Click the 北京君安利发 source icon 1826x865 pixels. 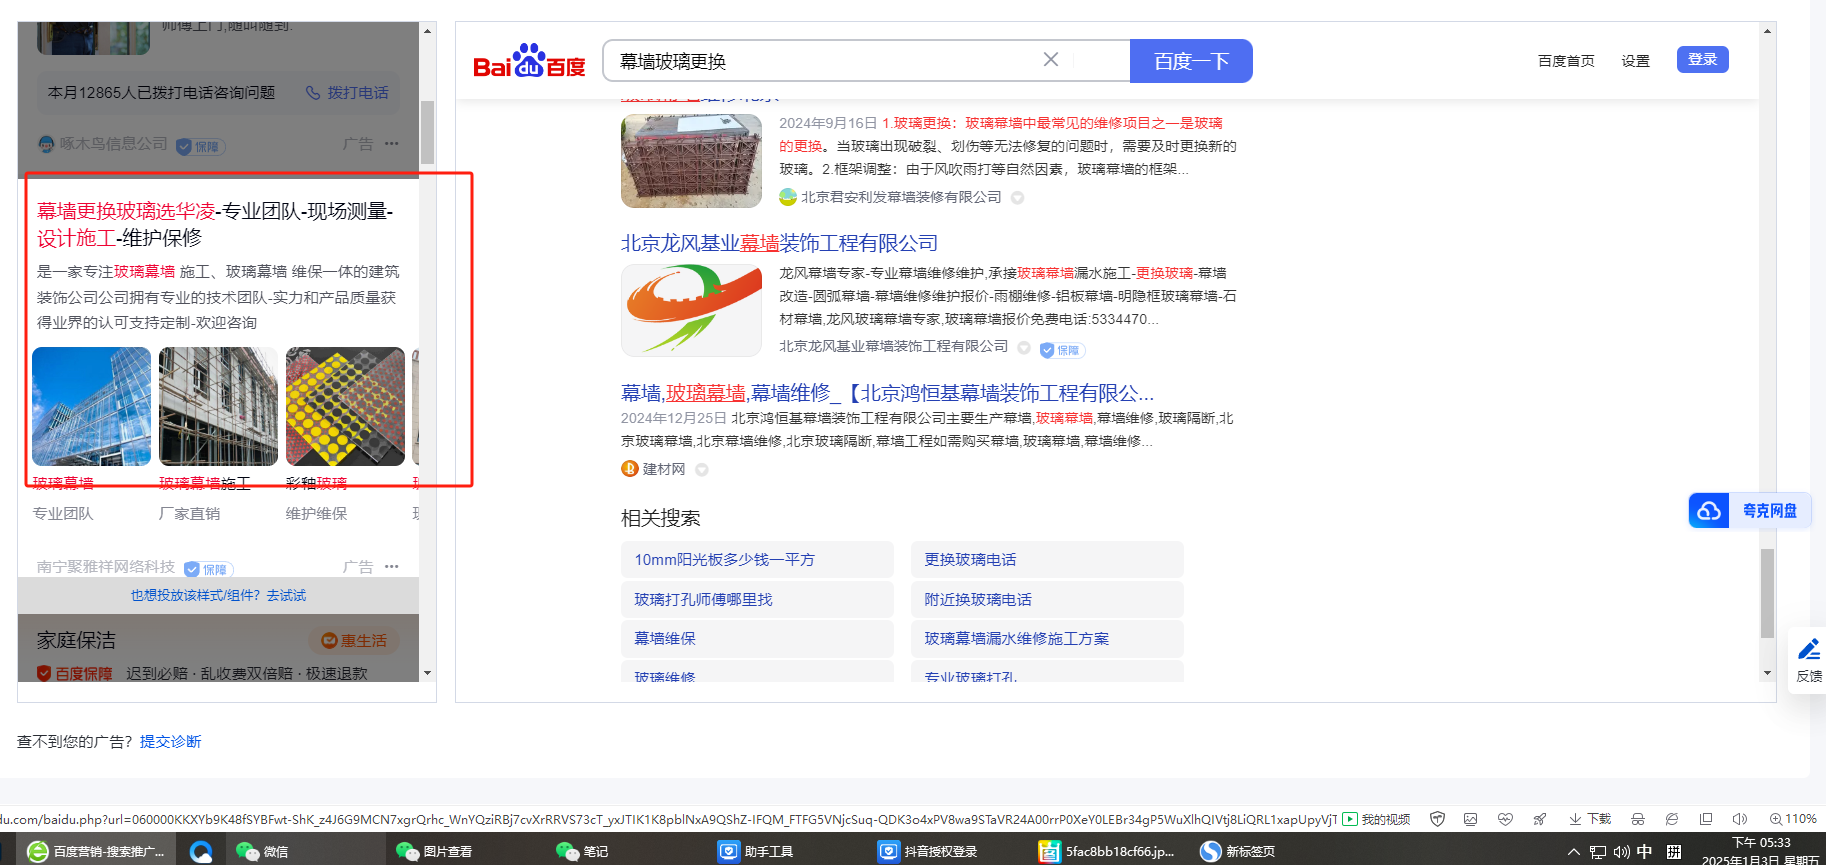click(788, 197)
